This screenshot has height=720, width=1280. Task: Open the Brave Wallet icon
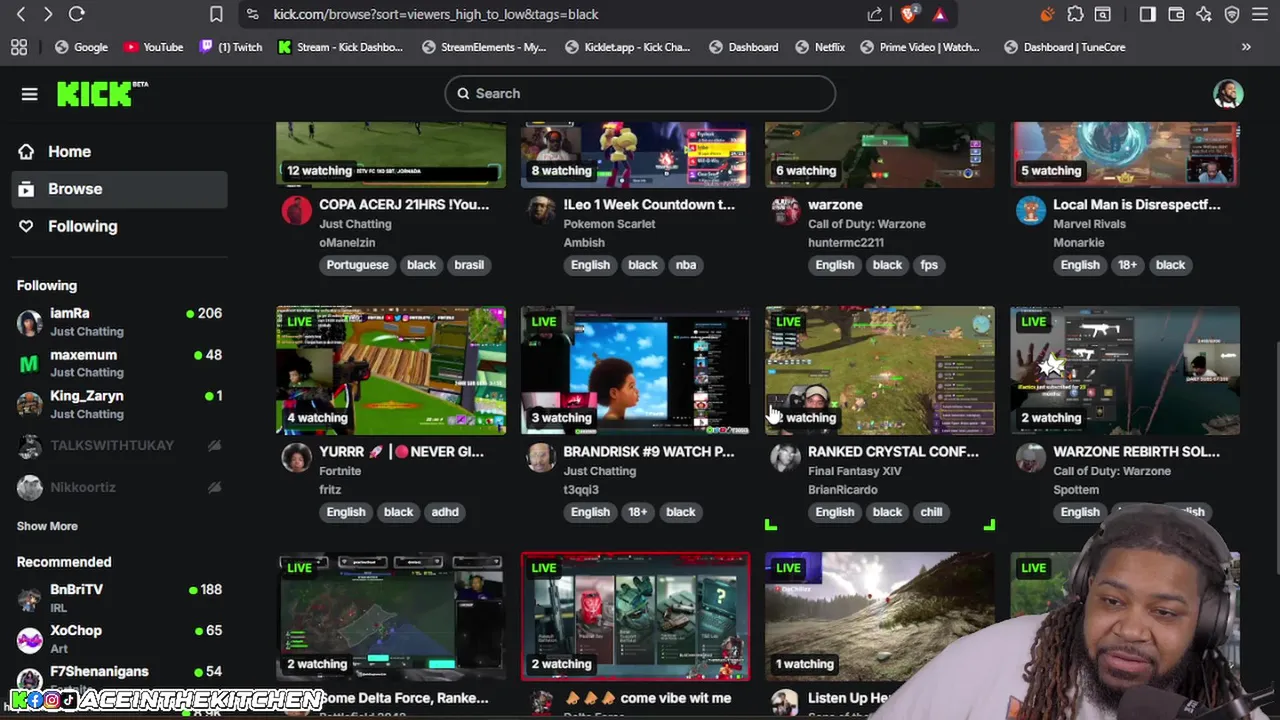click(1176, 14)
